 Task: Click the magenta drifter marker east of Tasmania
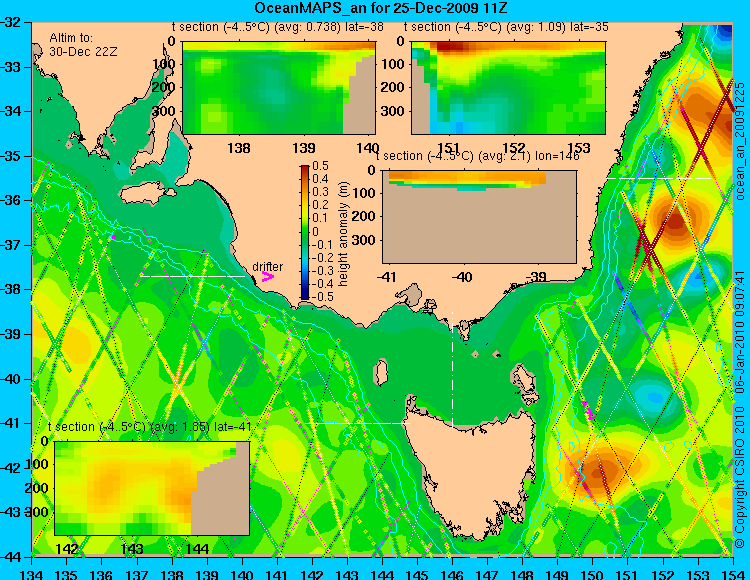pos(589,411)
